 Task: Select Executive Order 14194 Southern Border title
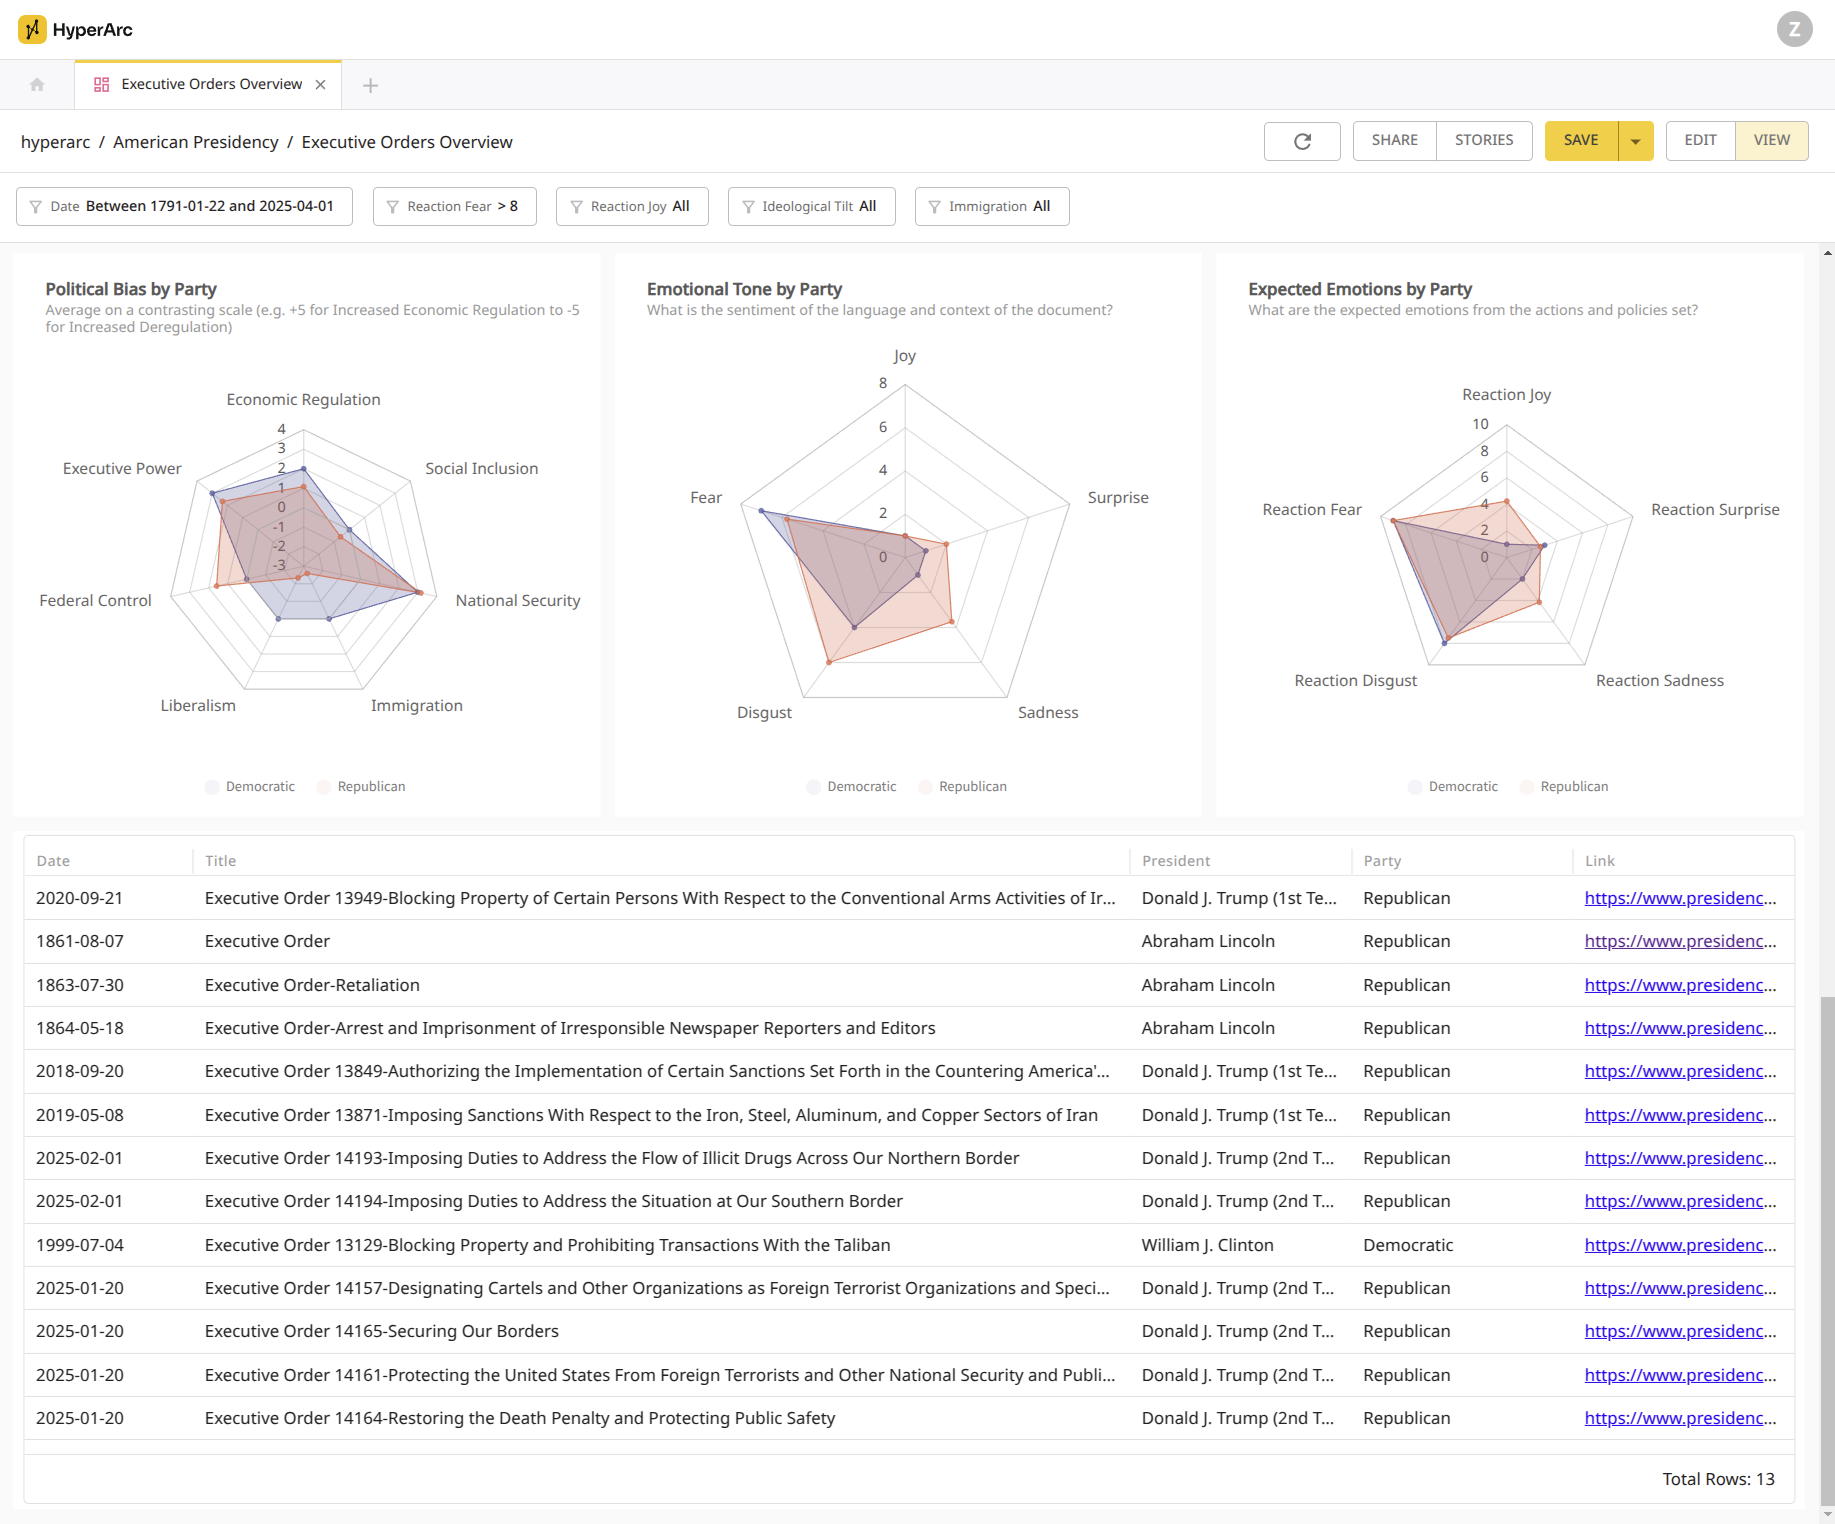click(x=554, y=1202)
